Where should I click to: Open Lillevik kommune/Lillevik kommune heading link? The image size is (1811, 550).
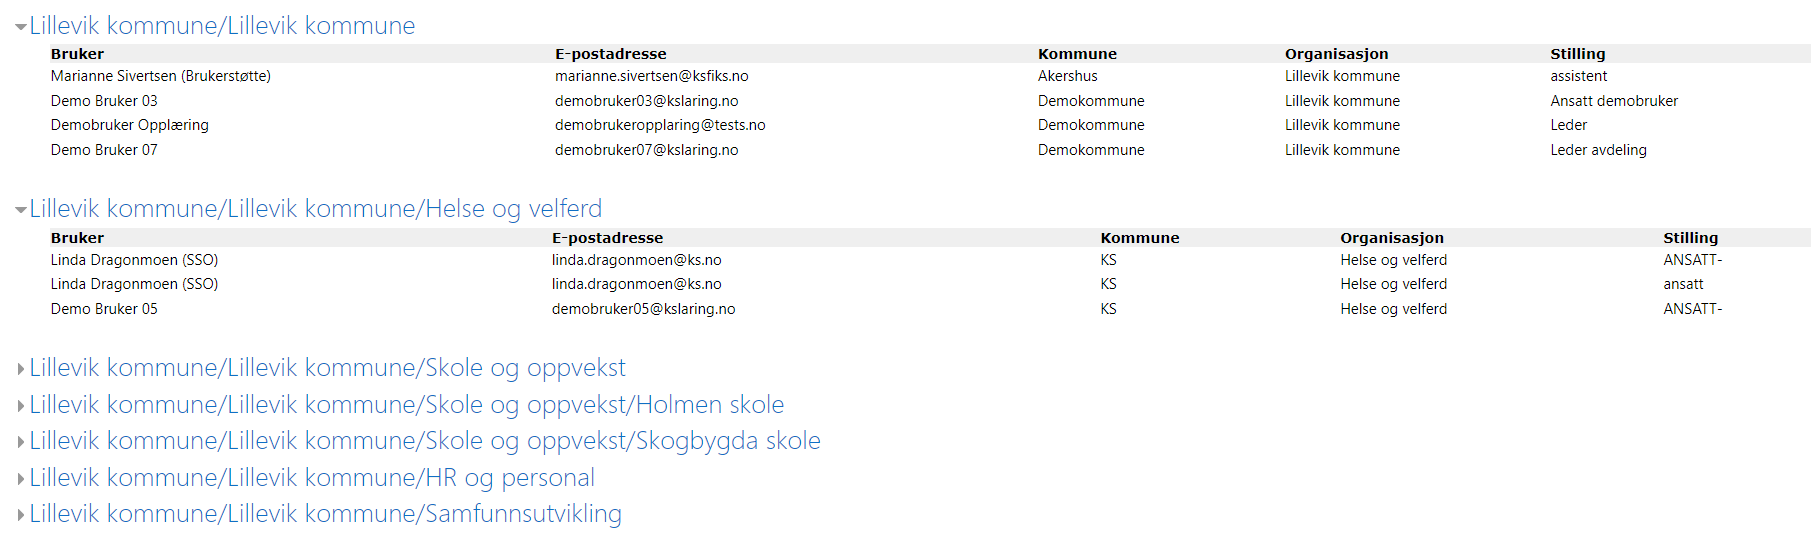click(x=222, y=26)
